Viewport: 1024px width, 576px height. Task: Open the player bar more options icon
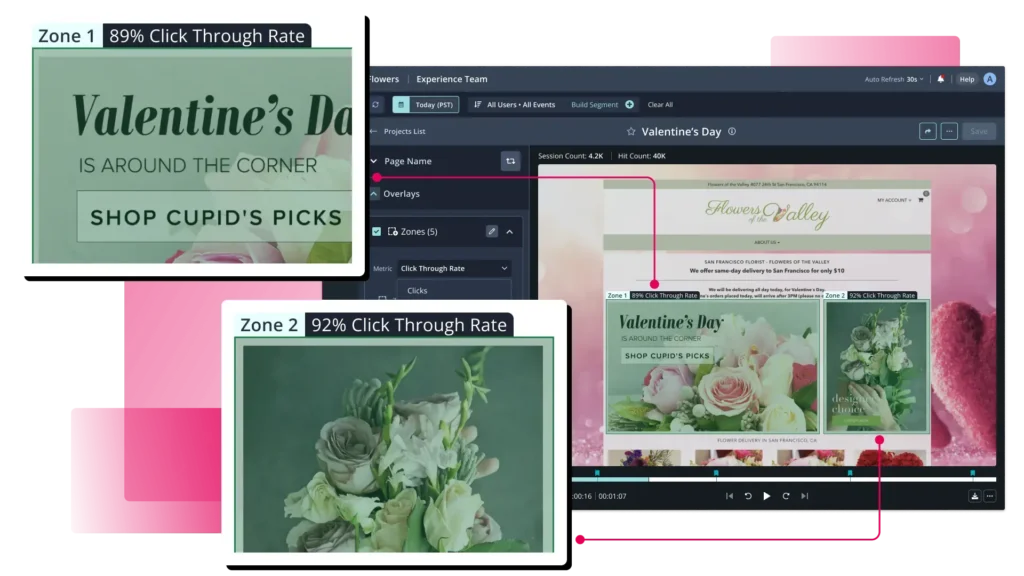[990, 496]
